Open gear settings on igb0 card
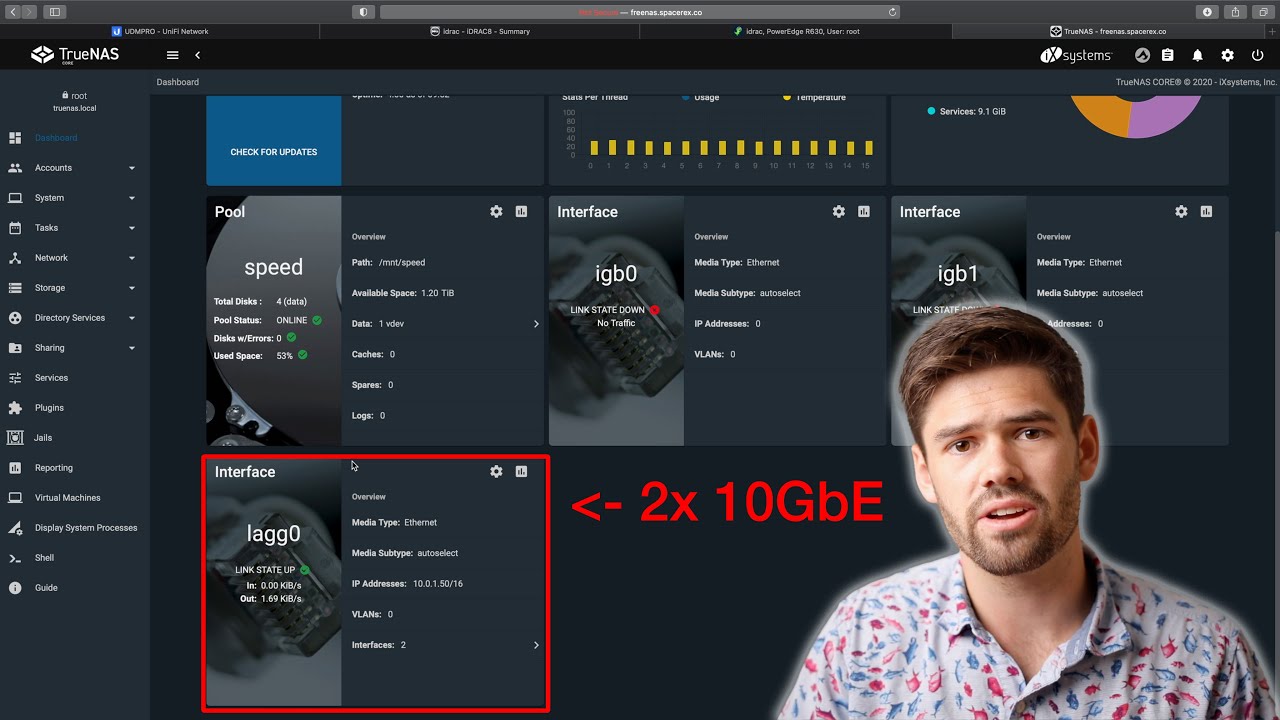The image size is (1280, 720). [839, 212]
